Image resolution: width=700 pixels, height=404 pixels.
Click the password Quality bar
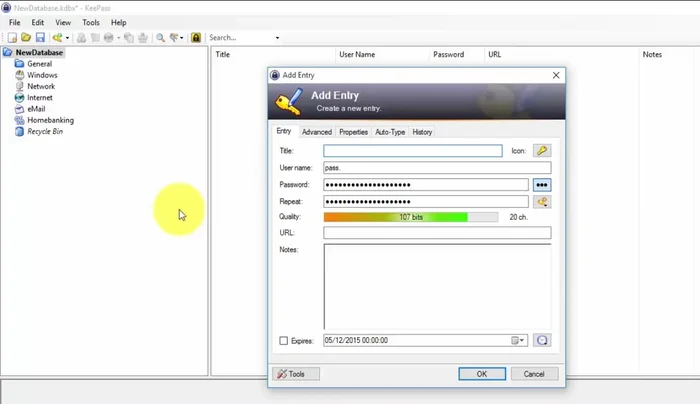pos(410,217)
